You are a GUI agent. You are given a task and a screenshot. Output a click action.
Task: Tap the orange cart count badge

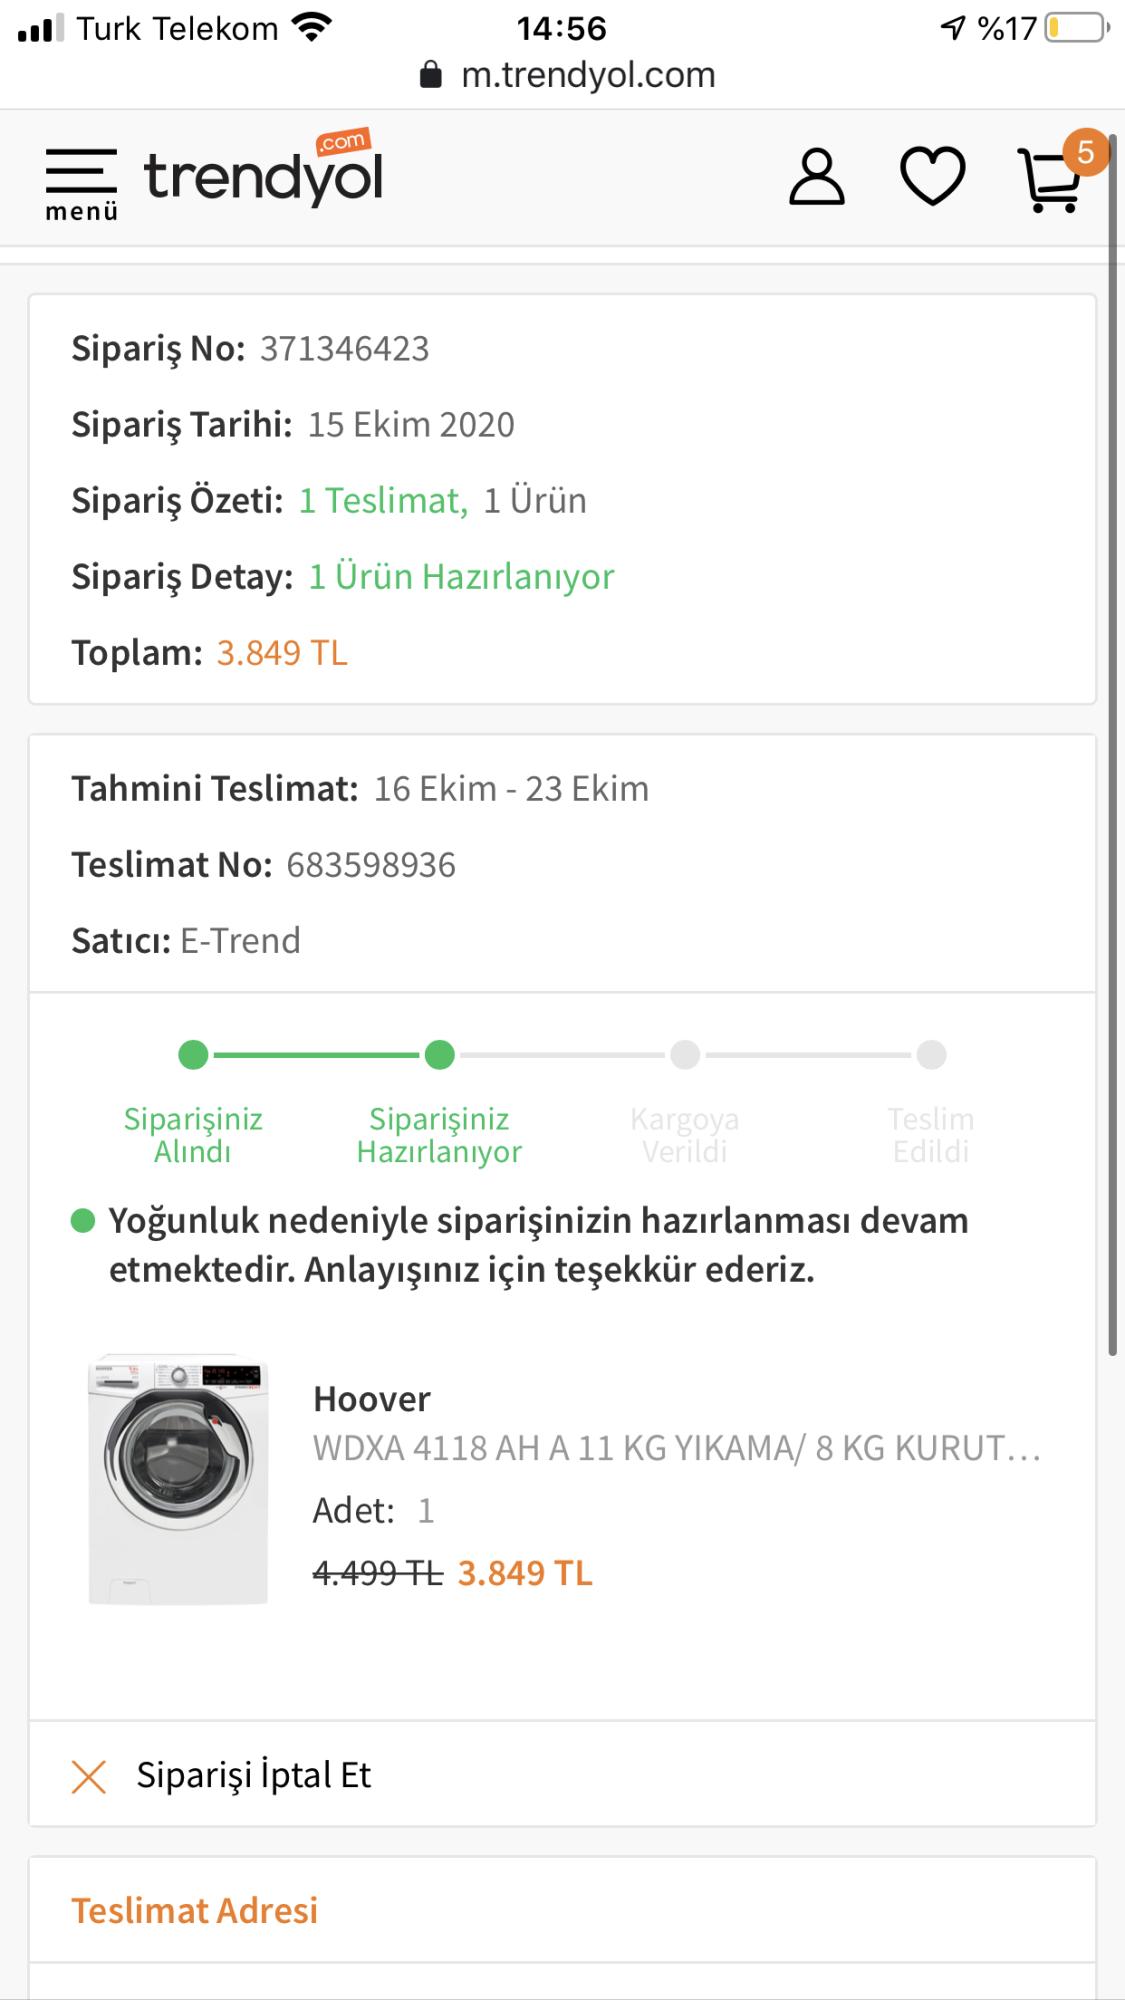point(1085,152)
